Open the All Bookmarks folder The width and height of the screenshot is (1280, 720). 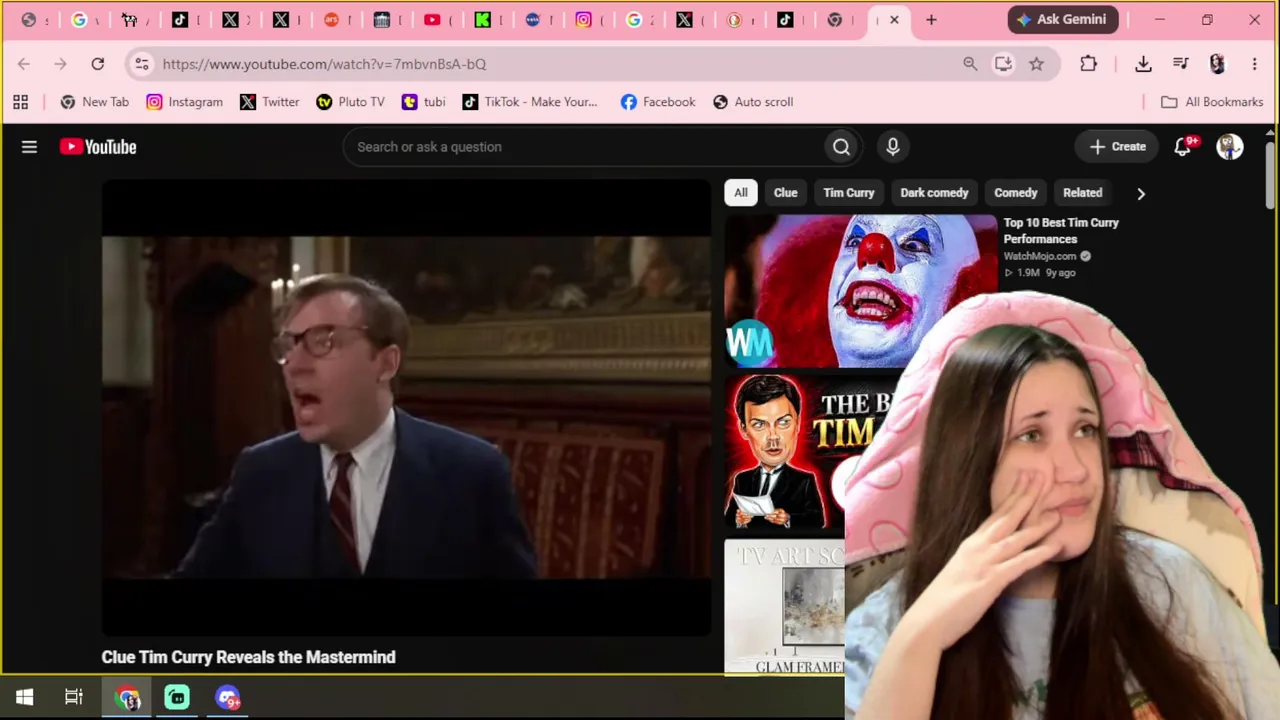(1212, 102)
